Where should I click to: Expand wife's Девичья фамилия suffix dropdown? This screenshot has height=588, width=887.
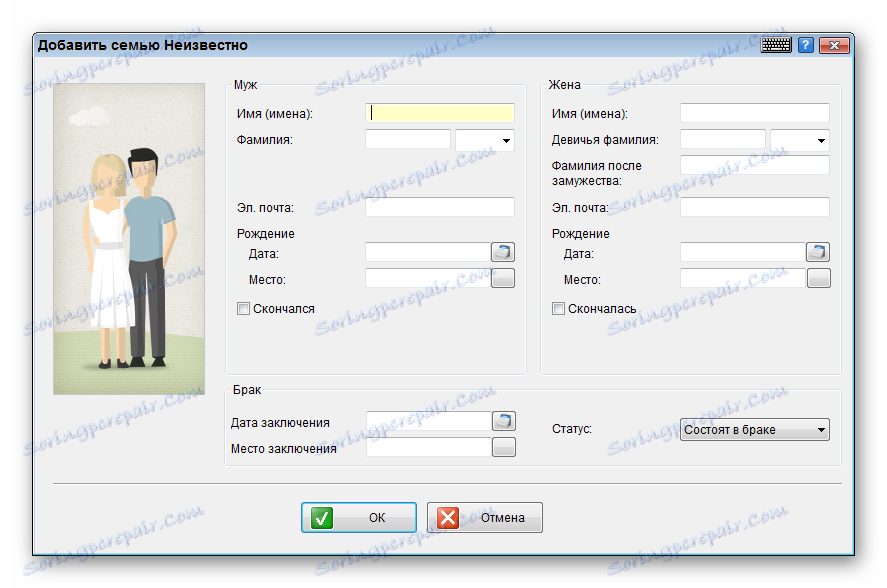800,140
